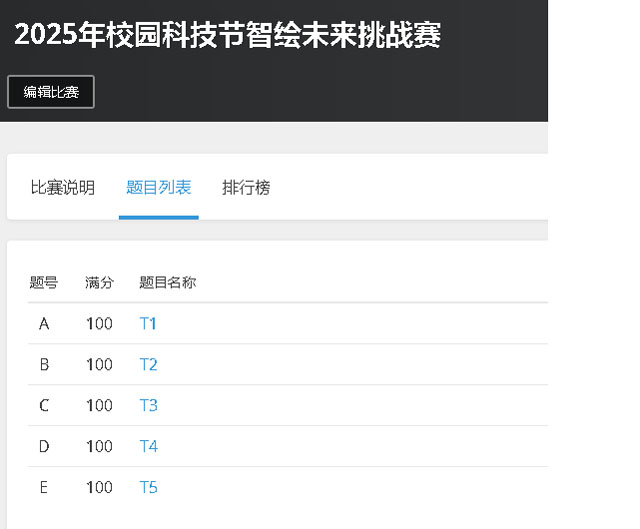The image size is (640, 529).
Task: Open problem link T1
Action: [148, 324]
